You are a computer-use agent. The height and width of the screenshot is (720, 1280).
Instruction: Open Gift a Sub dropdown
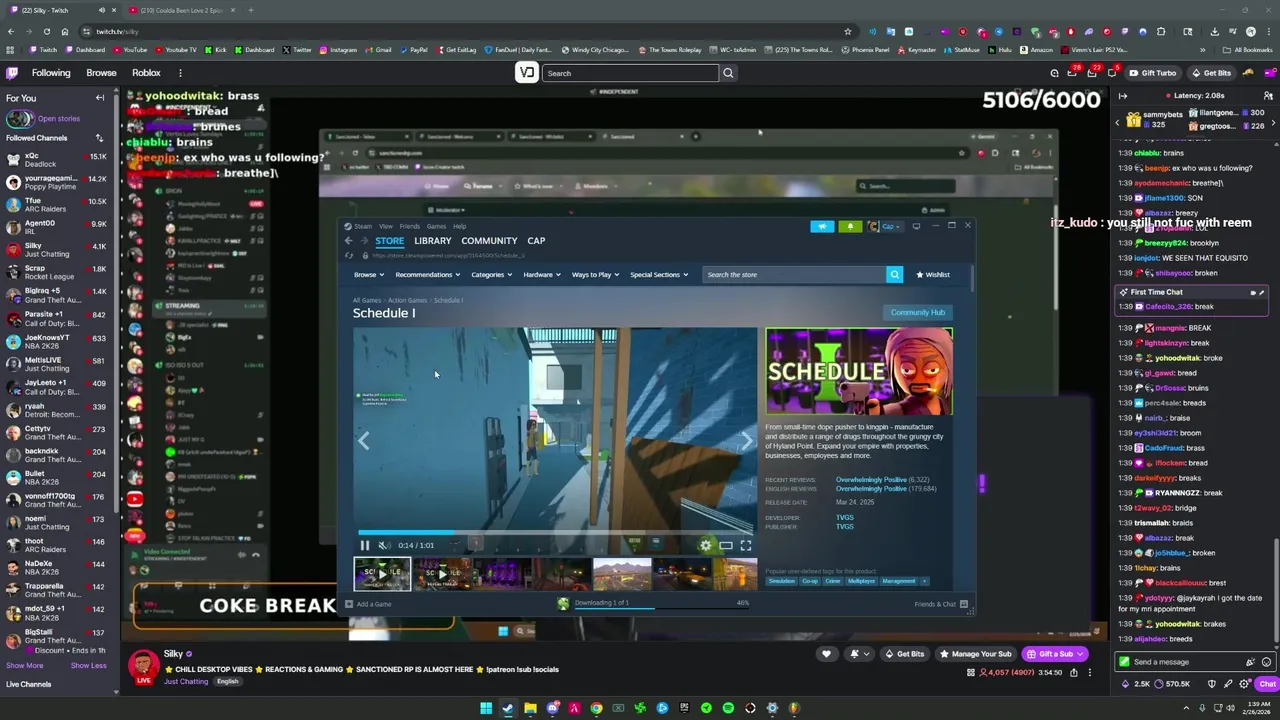pos(1054,654)
